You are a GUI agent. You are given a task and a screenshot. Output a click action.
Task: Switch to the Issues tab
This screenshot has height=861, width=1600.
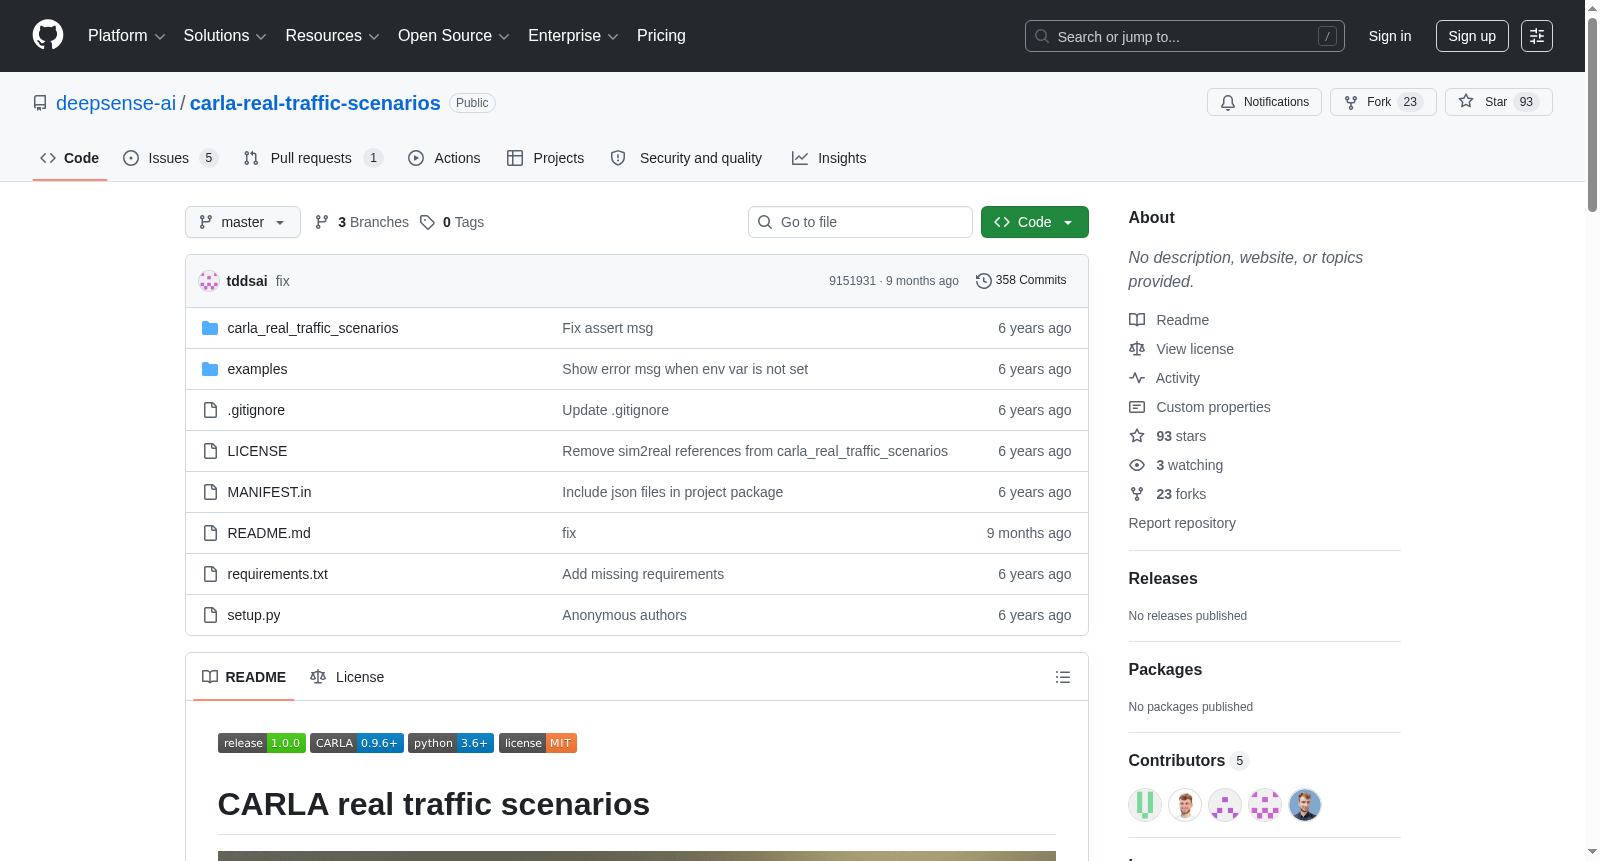tap(170, 158)
